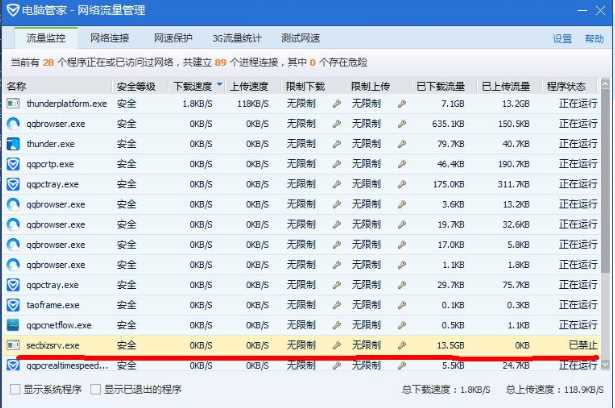Image resolution: width=615 pixels, height=408 pixels.
Task: Toggle the 显示已退出的程序 checkbox
Action: click(x=96, y=389)
